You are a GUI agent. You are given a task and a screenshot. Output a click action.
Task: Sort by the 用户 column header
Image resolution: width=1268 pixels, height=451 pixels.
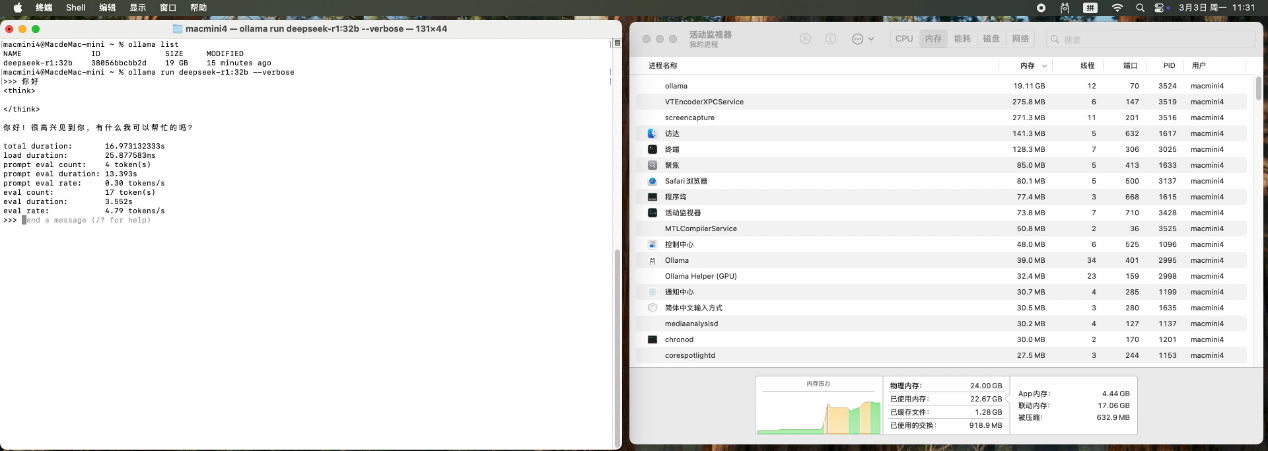tap(1199, 65)
